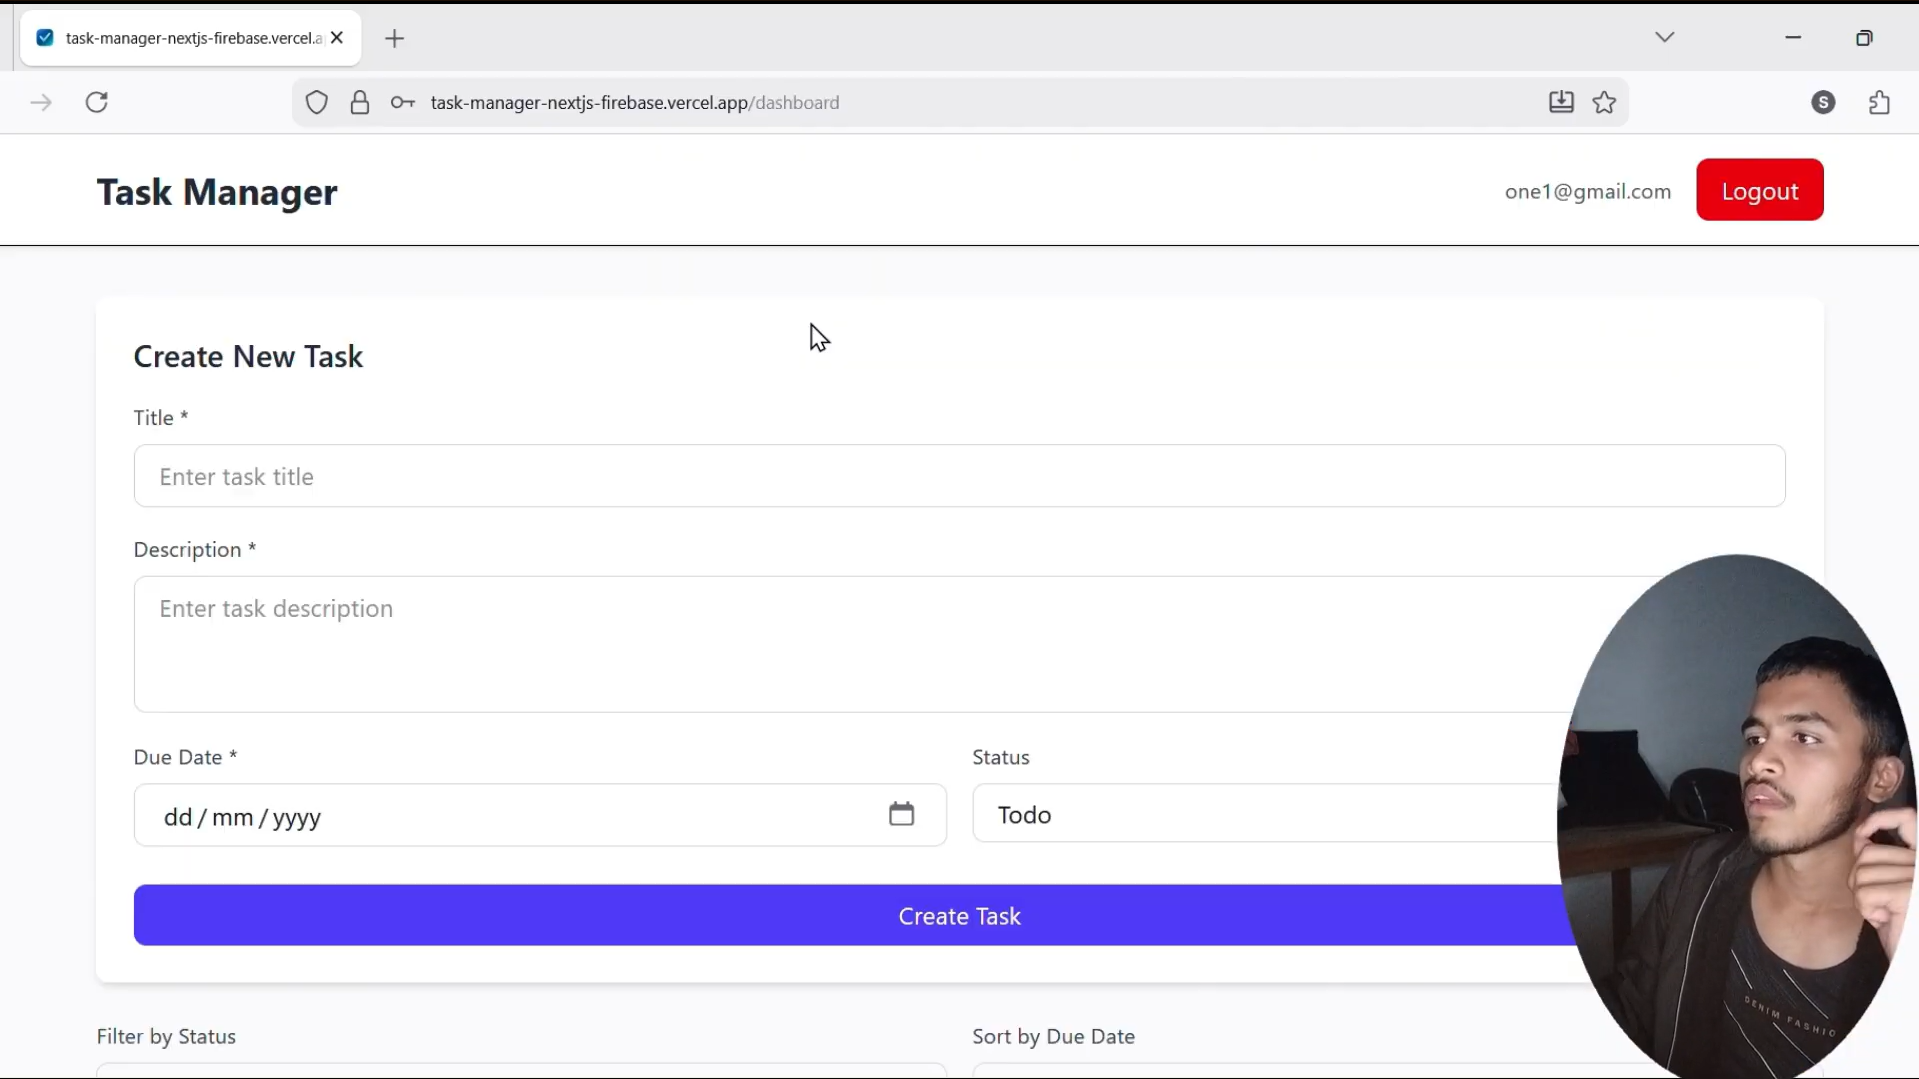Open the calendar picker in Due Date
Viewport: 1919px width, 1079px height.
click(901, 814)
